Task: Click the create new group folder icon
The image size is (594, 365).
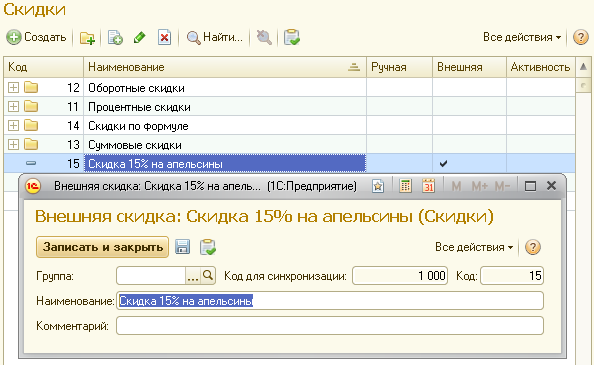Action: coord(87,37)
